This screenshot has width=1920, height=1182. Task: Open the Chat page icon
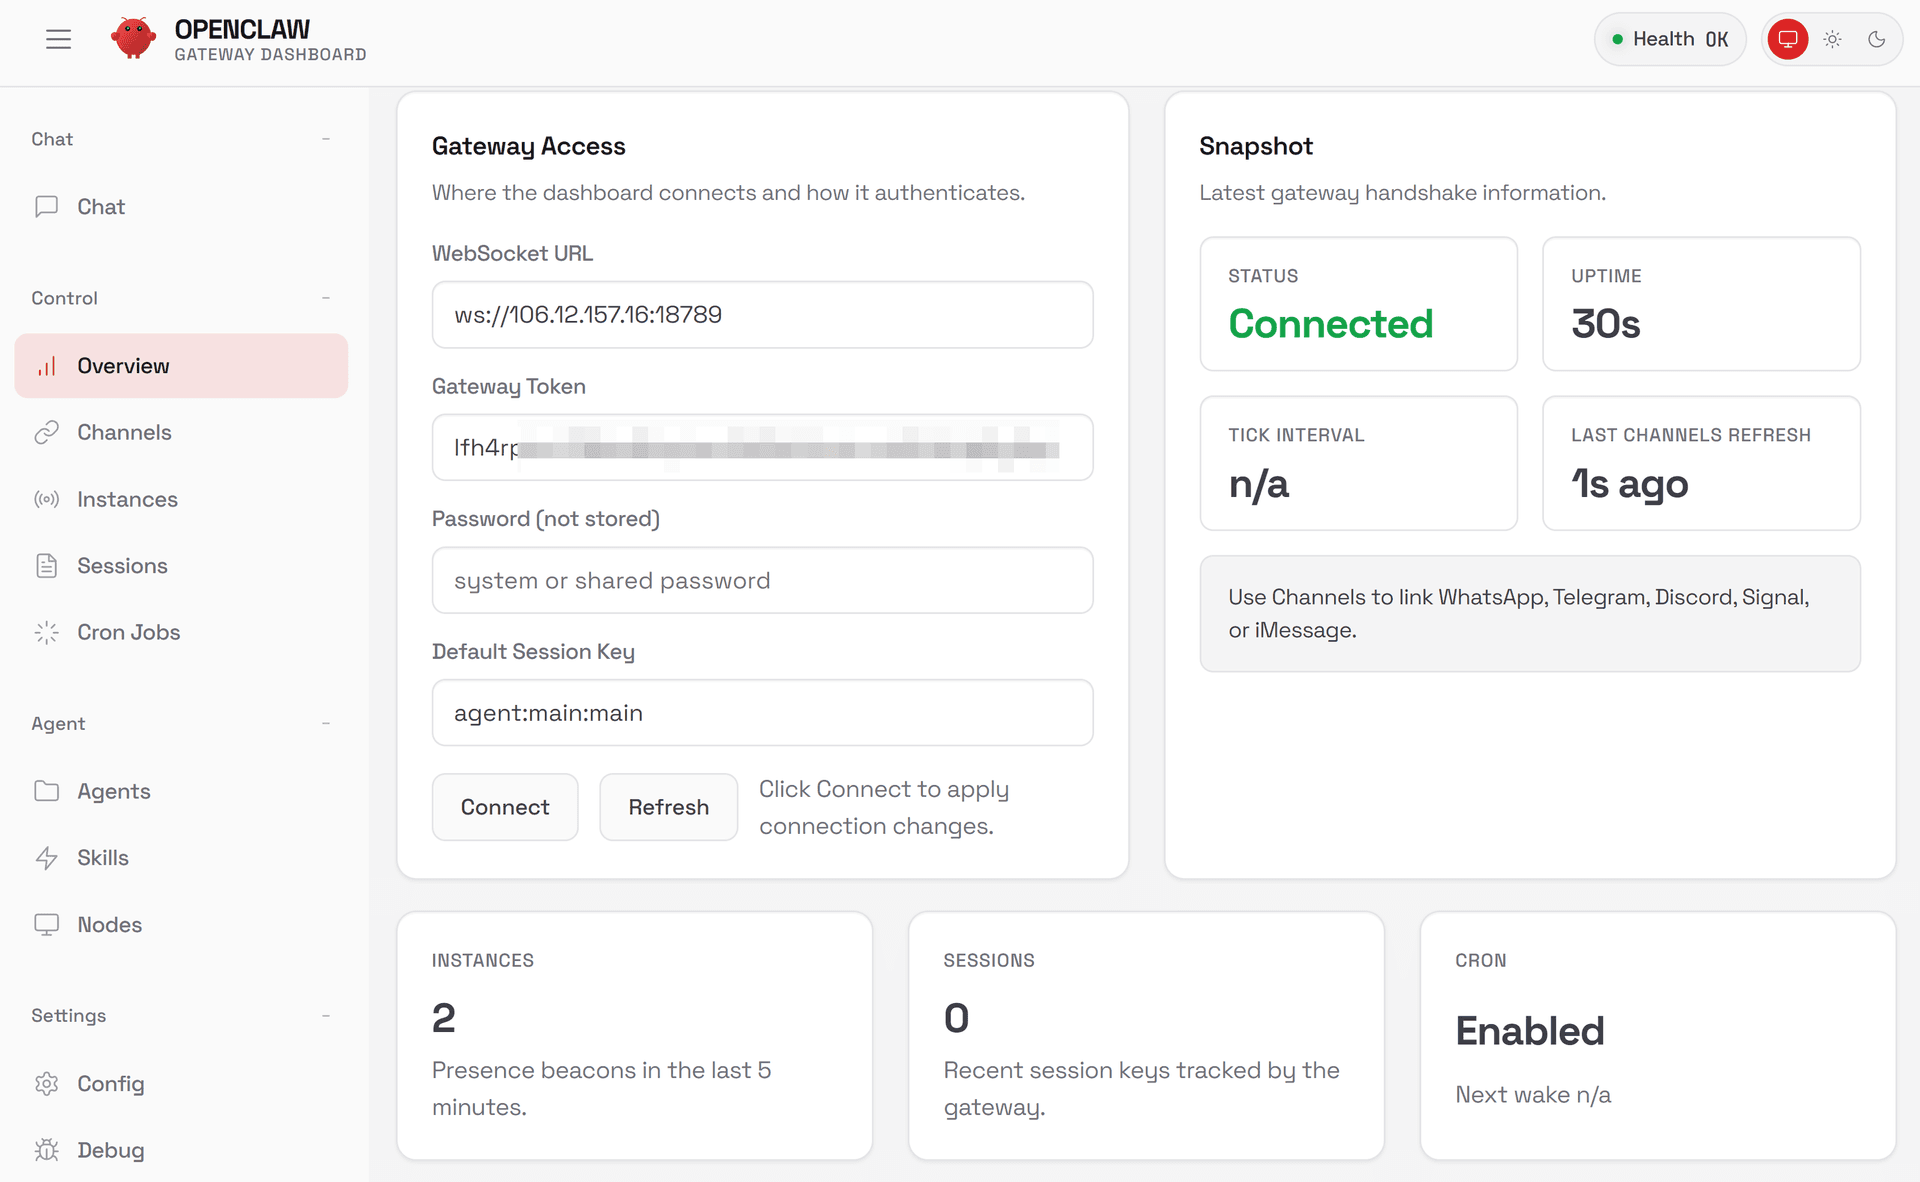pyautogui.click(x=46, y=207)
